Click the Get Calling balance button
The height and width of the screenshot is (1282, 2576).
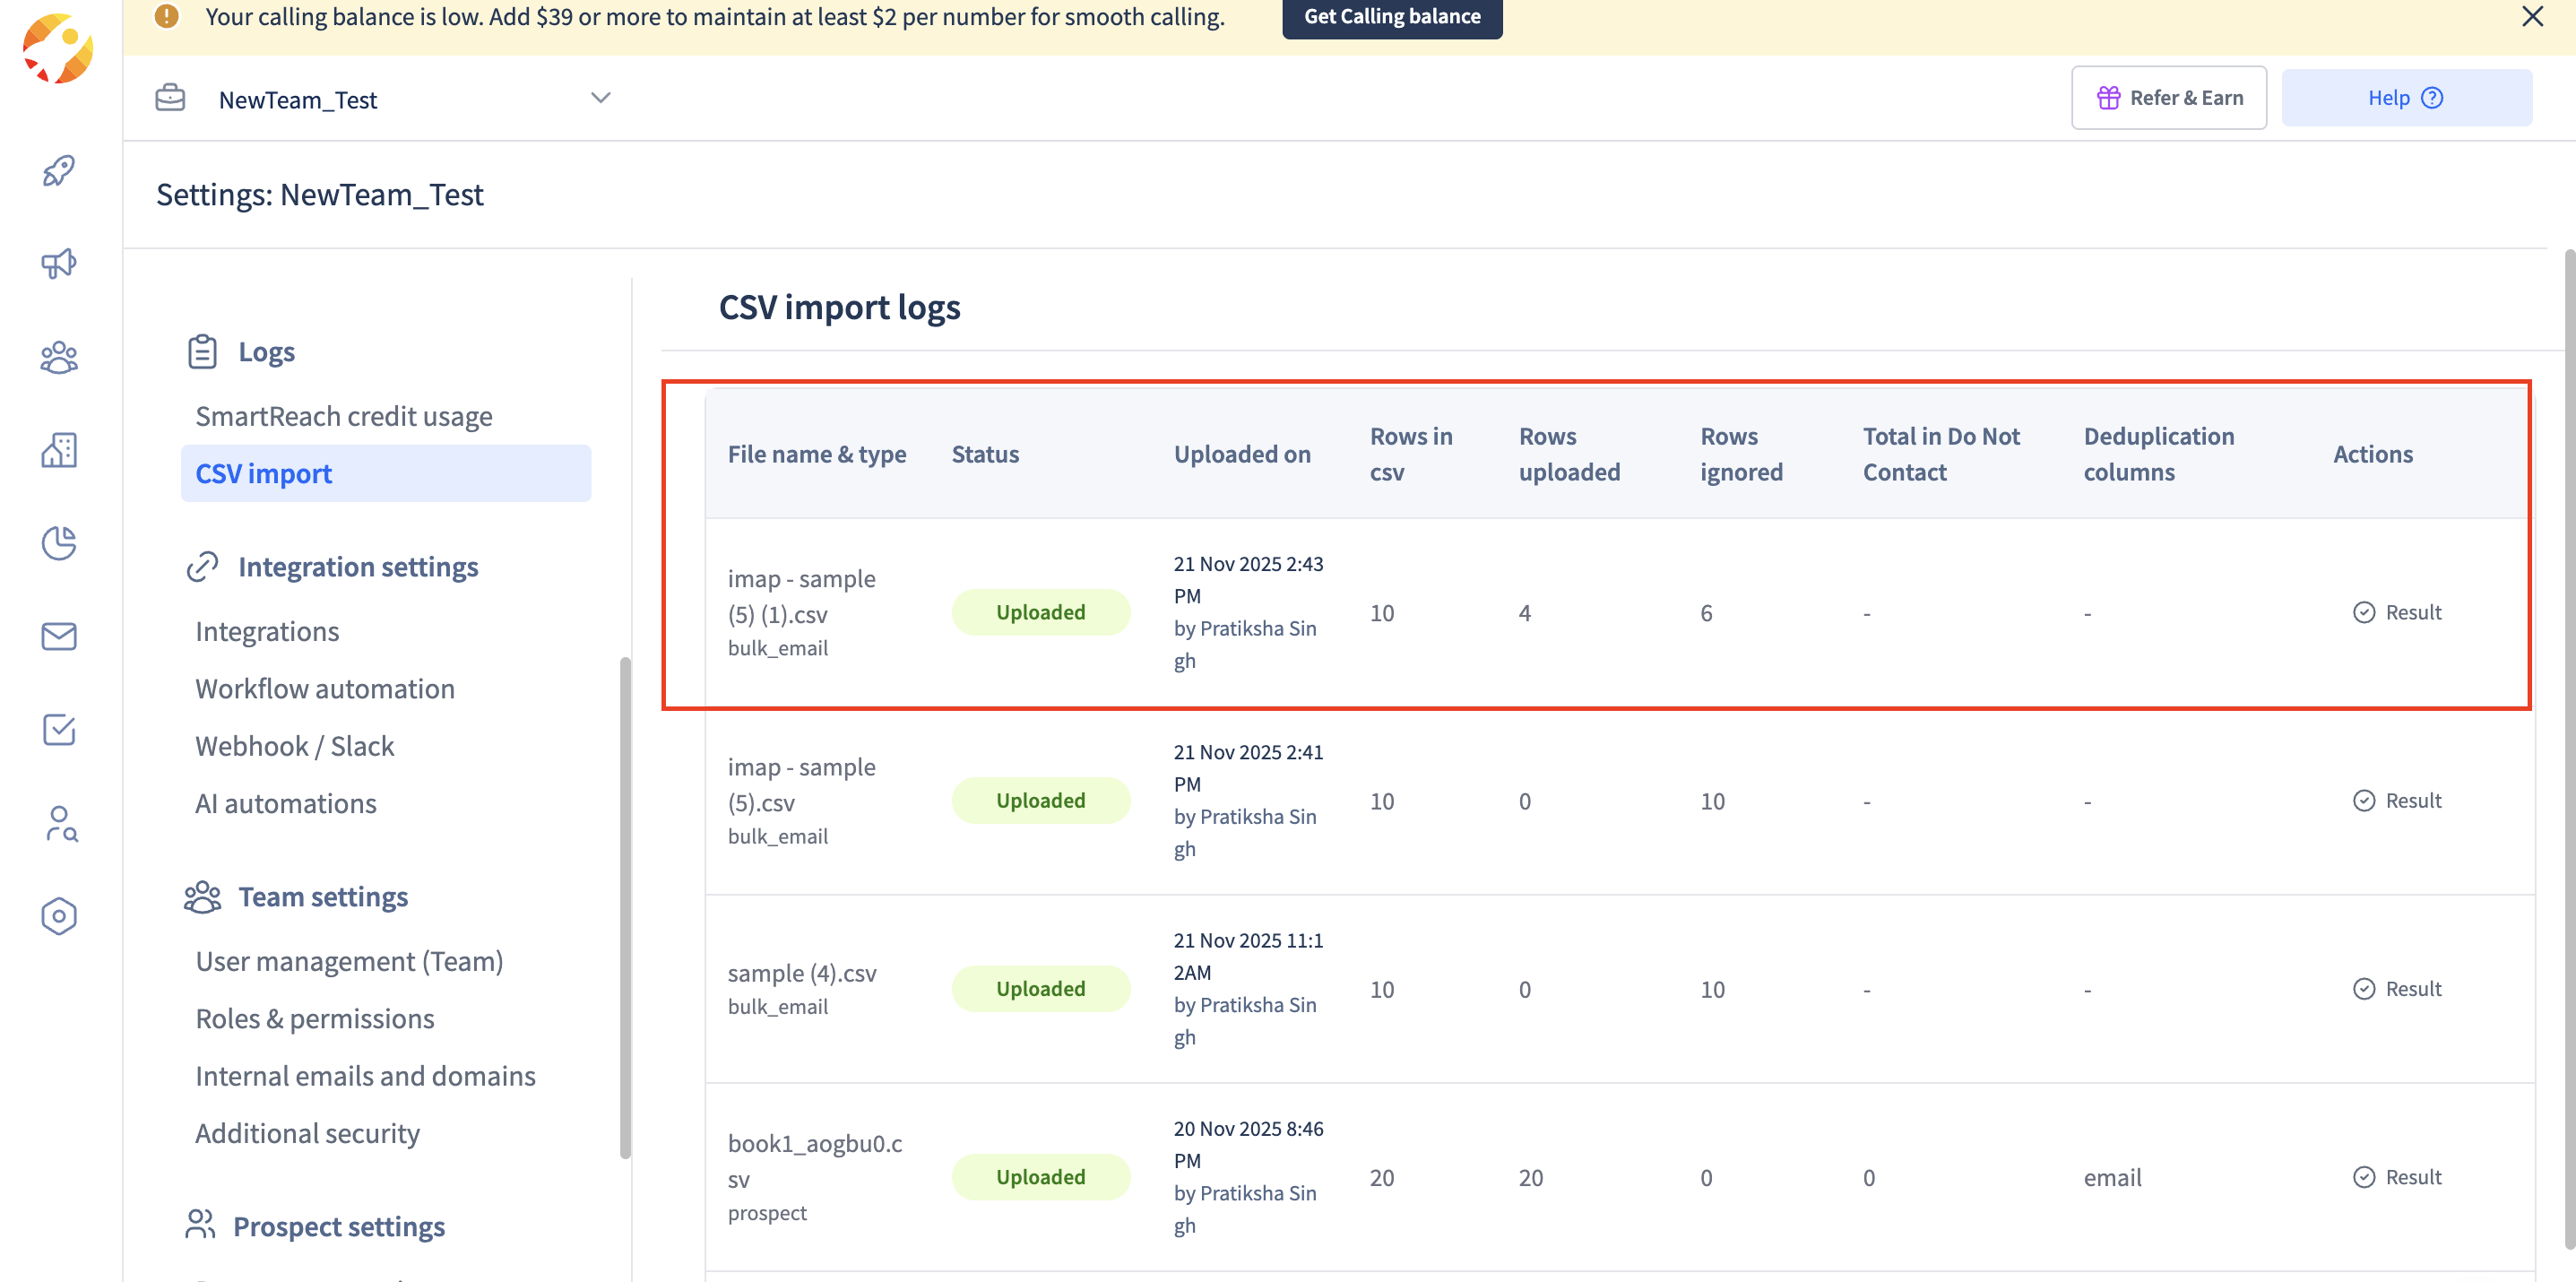coord(1391,17)
